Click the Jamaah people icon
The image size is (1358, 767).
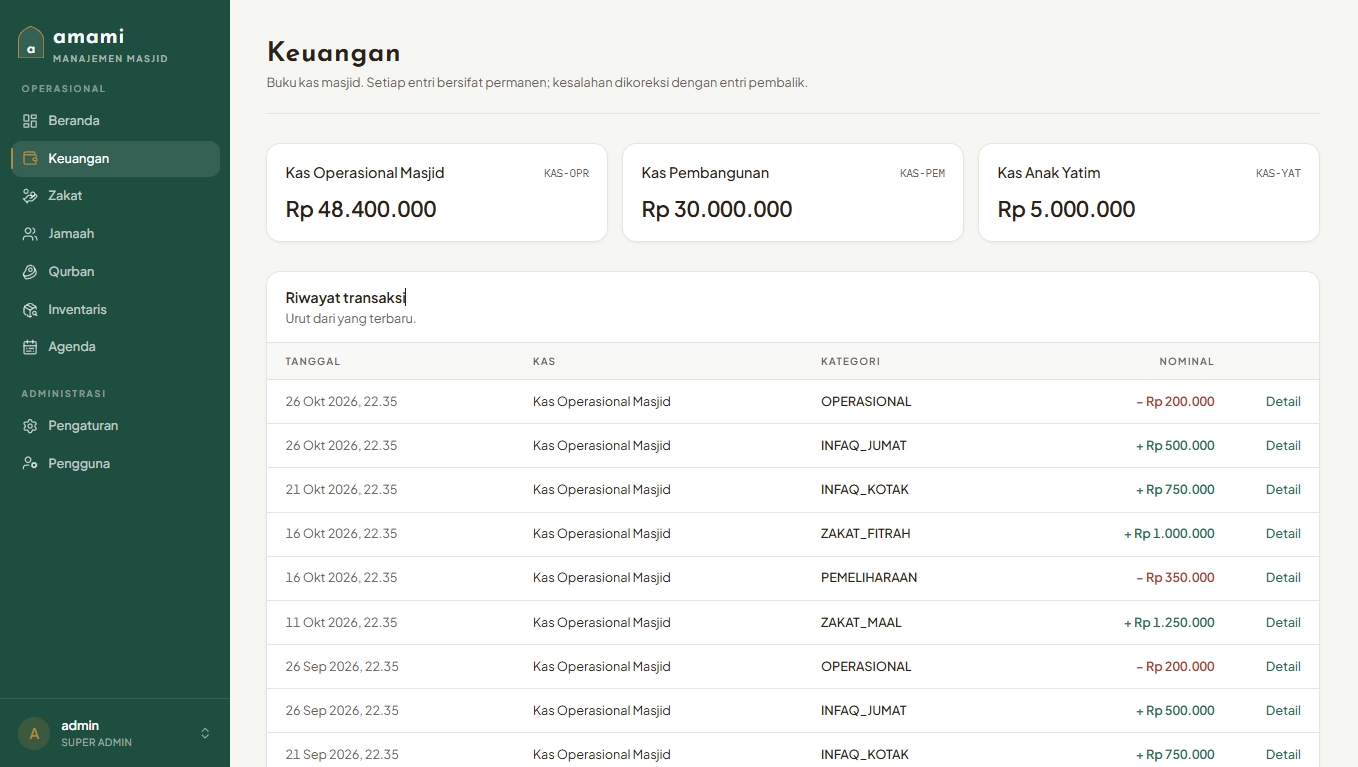(30, 234)
